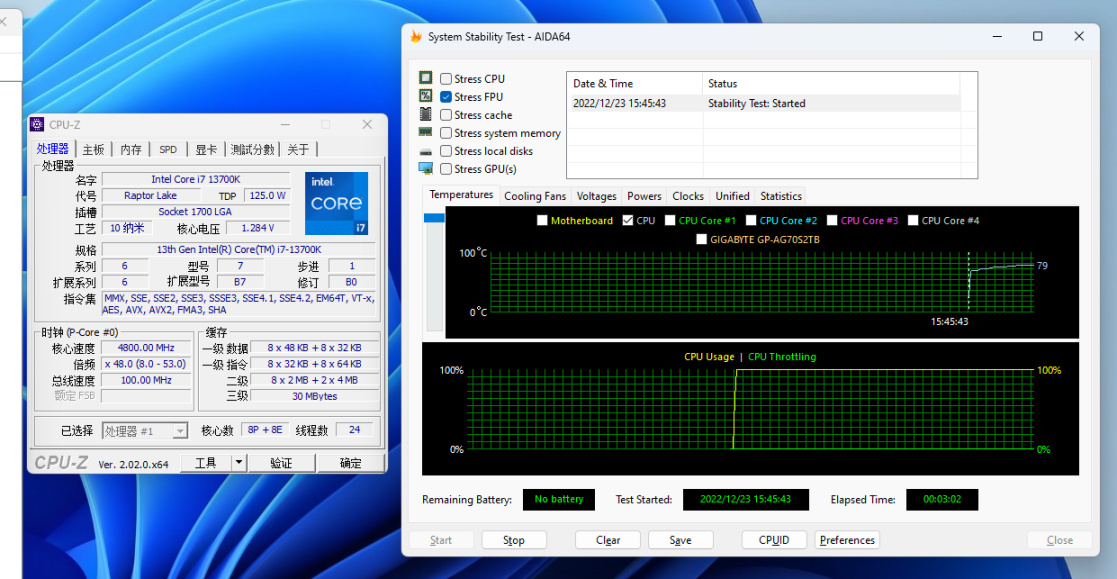Click the Intel Core i7 logo in CPU-Z
The height and width of the screenshot is (579, 1117).
pyautogui.click(x=337, y=204)
